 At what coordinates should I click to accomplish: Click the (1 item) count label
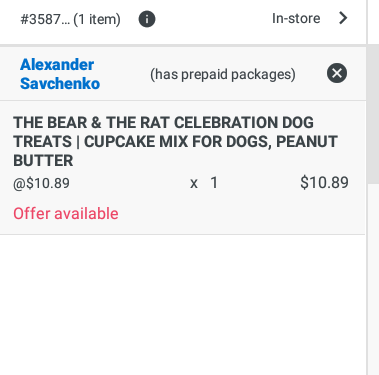click(97, 19)
